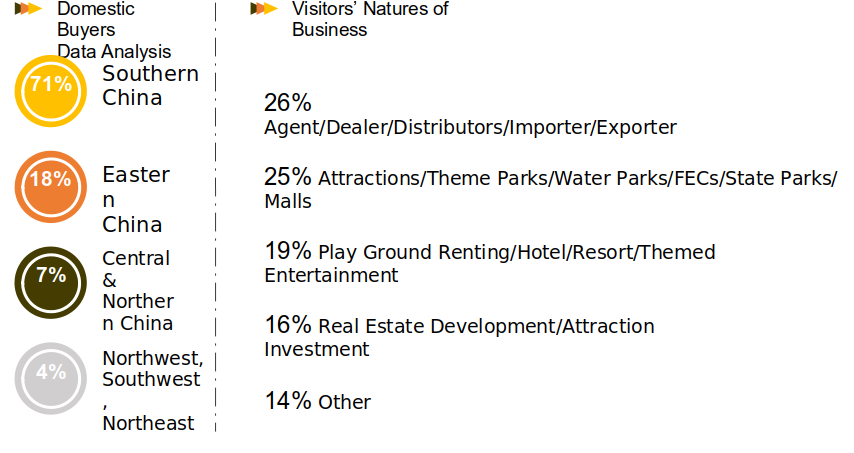Click the 26% figure
The width and height of the screenshot is (854, 453).
point(288,102)
